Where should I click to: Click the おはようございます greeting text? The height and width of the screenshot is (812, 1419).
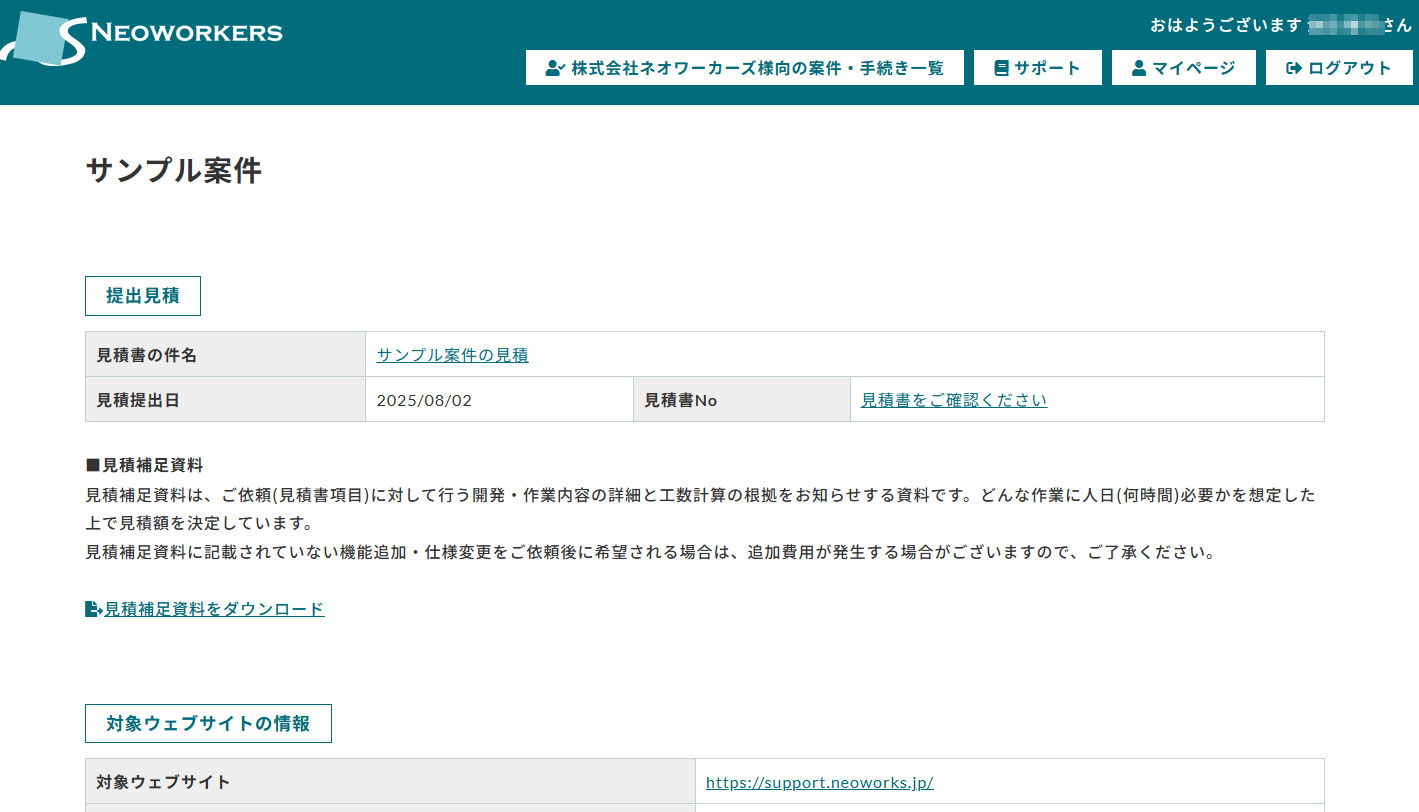(x=1225, y=25)
